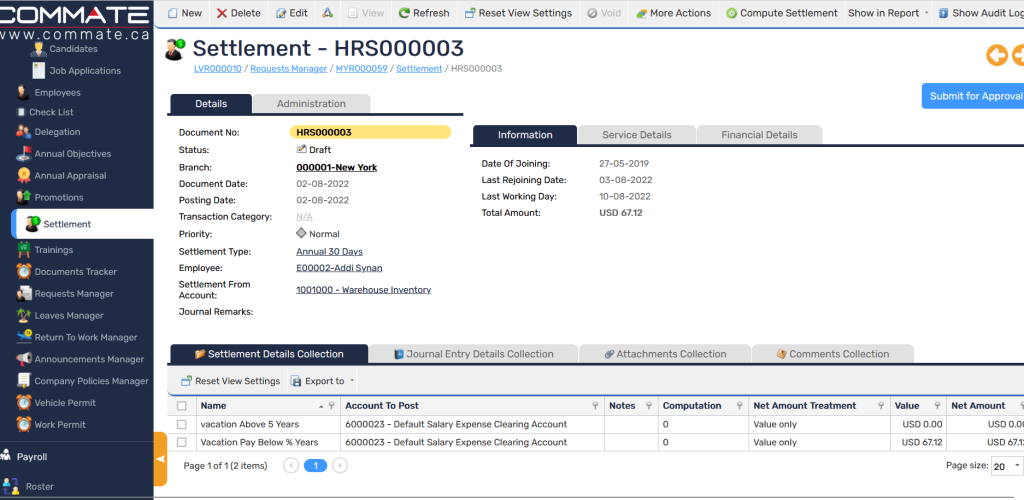Screen dimensions: 1024x500
Task: Check the 'vacation Above 5 Years' row checkbox
Action: (x=181, y=425)
